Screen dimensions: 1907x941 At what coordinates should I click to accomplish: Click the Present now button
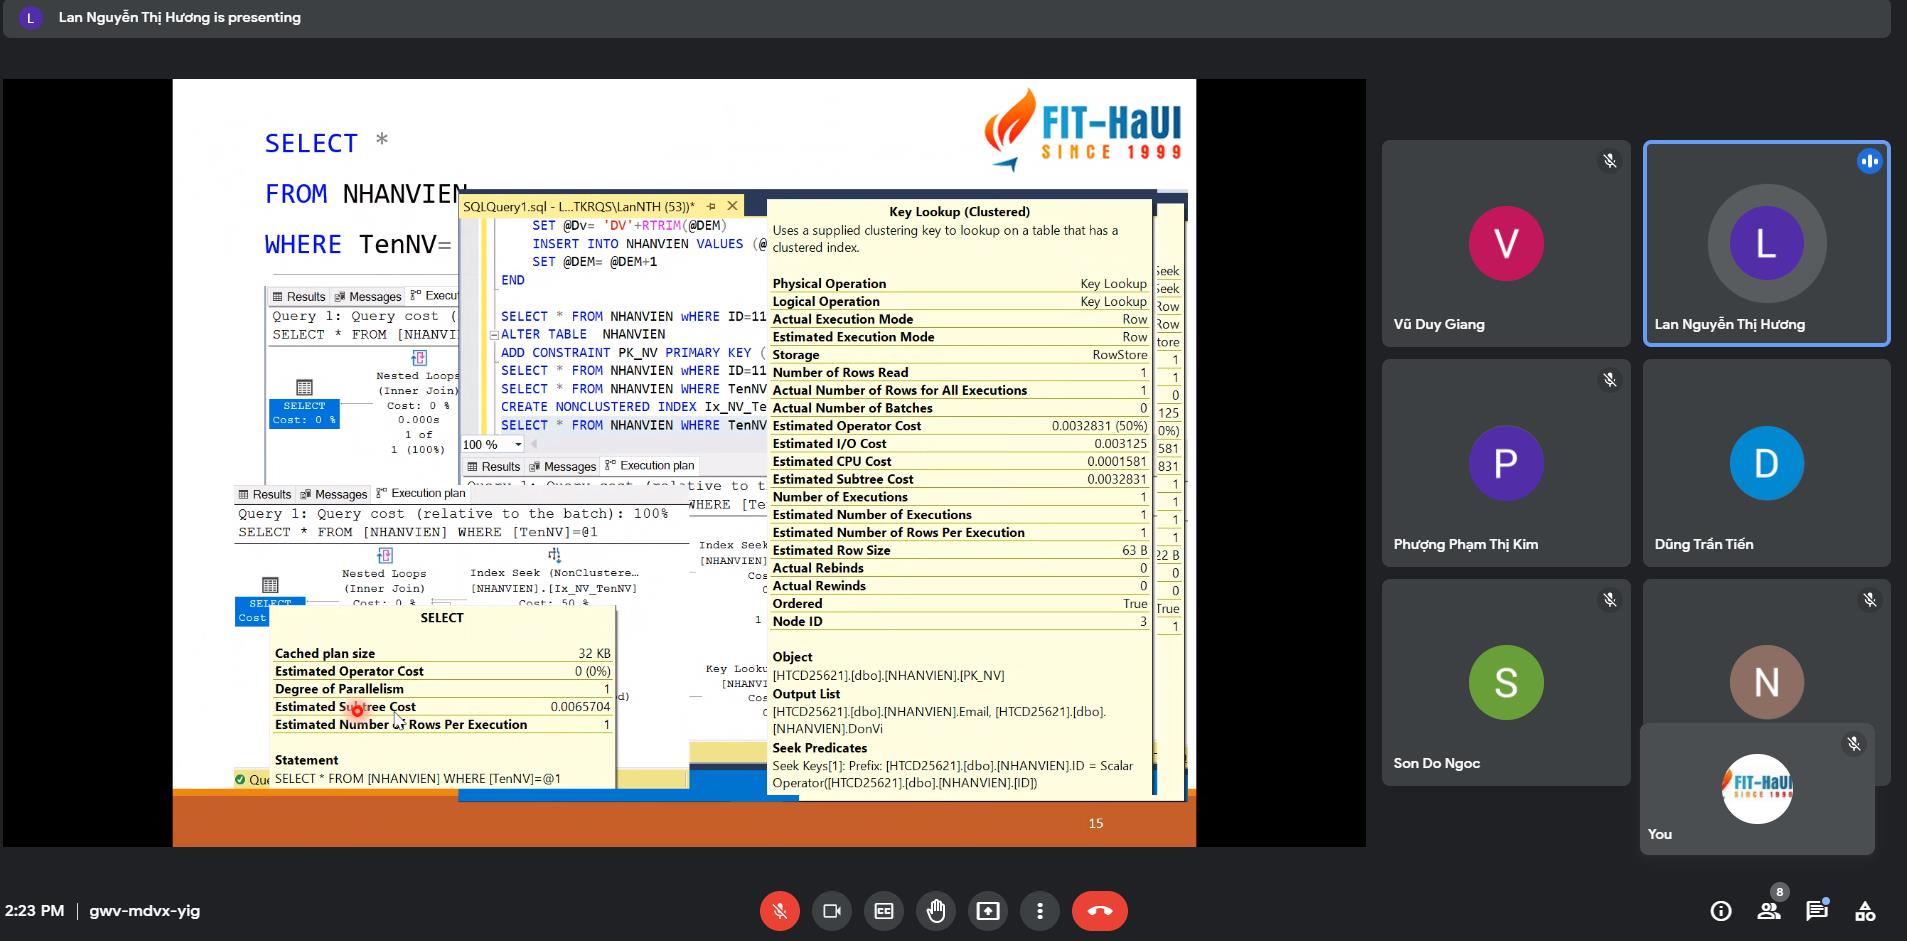[x=988, y=911]
